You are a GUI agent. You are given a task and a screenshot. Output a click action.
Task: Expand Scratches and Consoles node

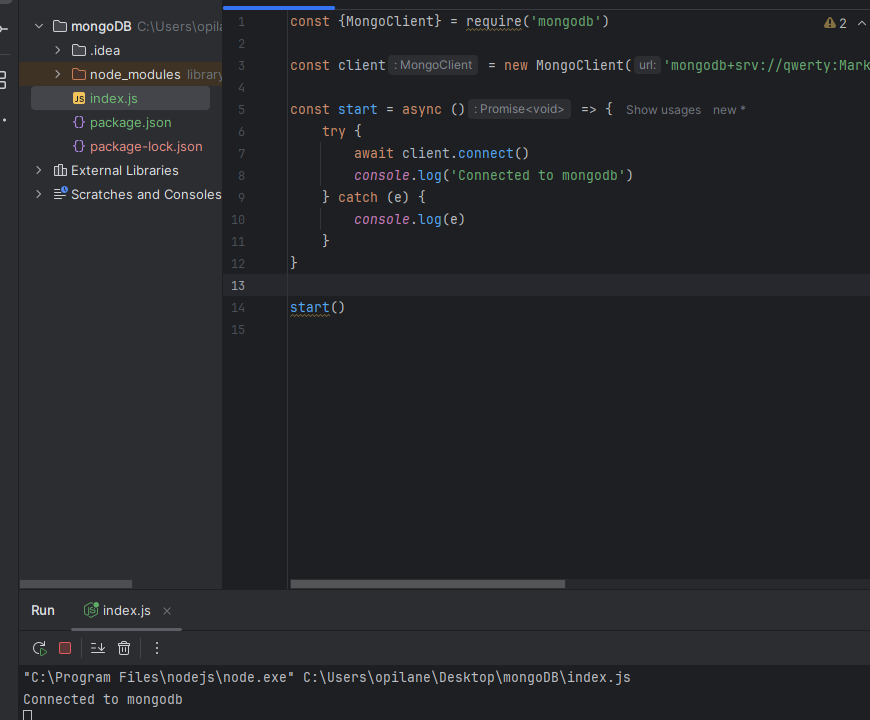(39, 194)
